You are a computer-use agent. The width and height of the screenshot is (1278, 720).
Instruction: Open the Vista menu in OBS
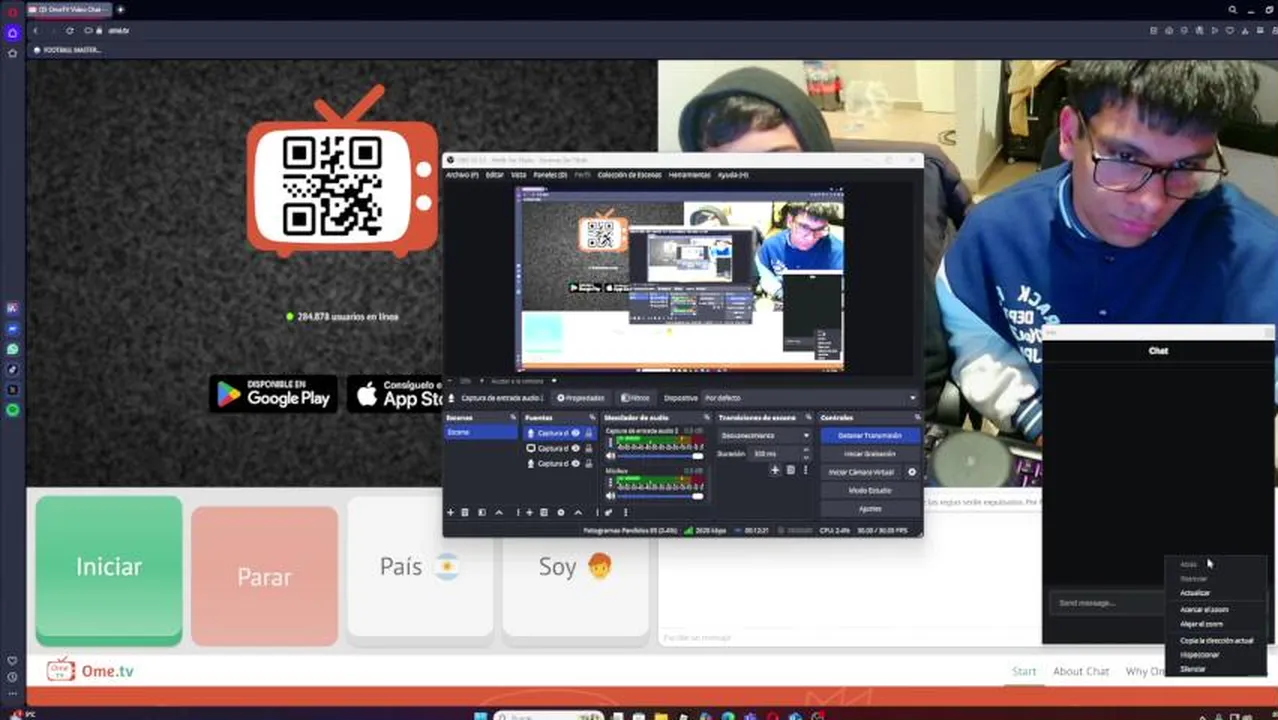pos(518,174)
